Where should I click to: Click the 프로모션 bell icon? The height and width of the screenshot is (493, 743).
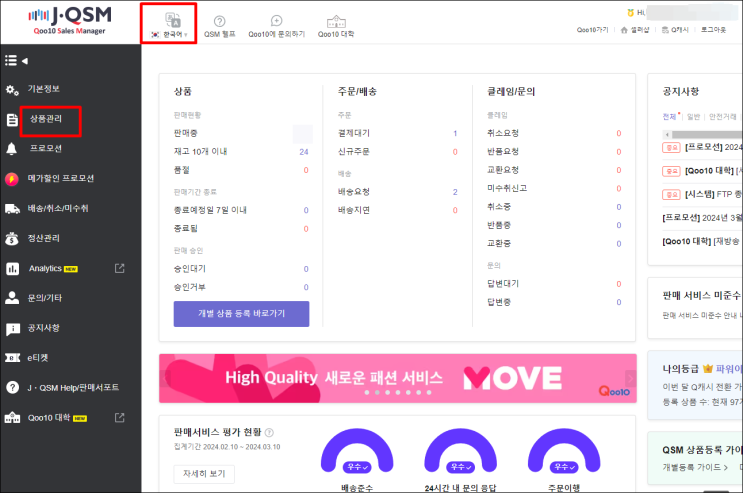point(11,149)
